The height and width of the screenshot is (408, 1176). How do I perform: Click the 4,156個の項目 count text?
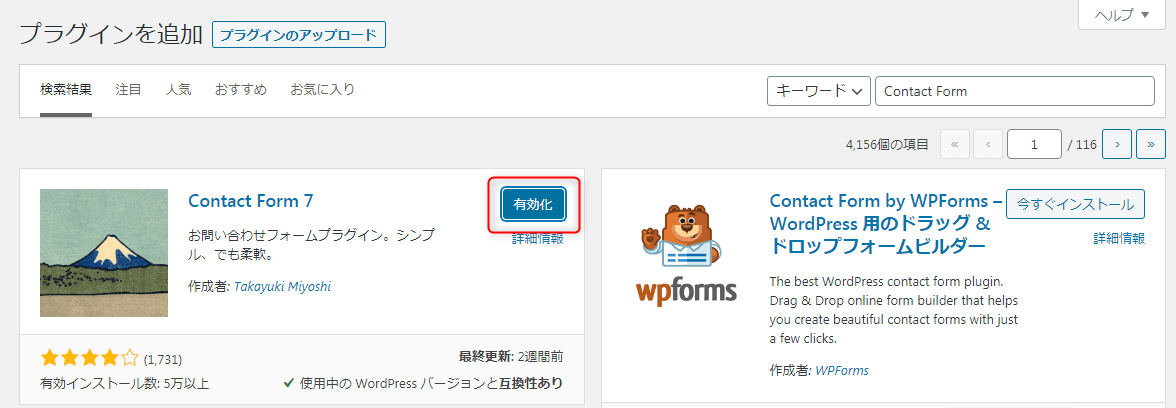(886, 144)
